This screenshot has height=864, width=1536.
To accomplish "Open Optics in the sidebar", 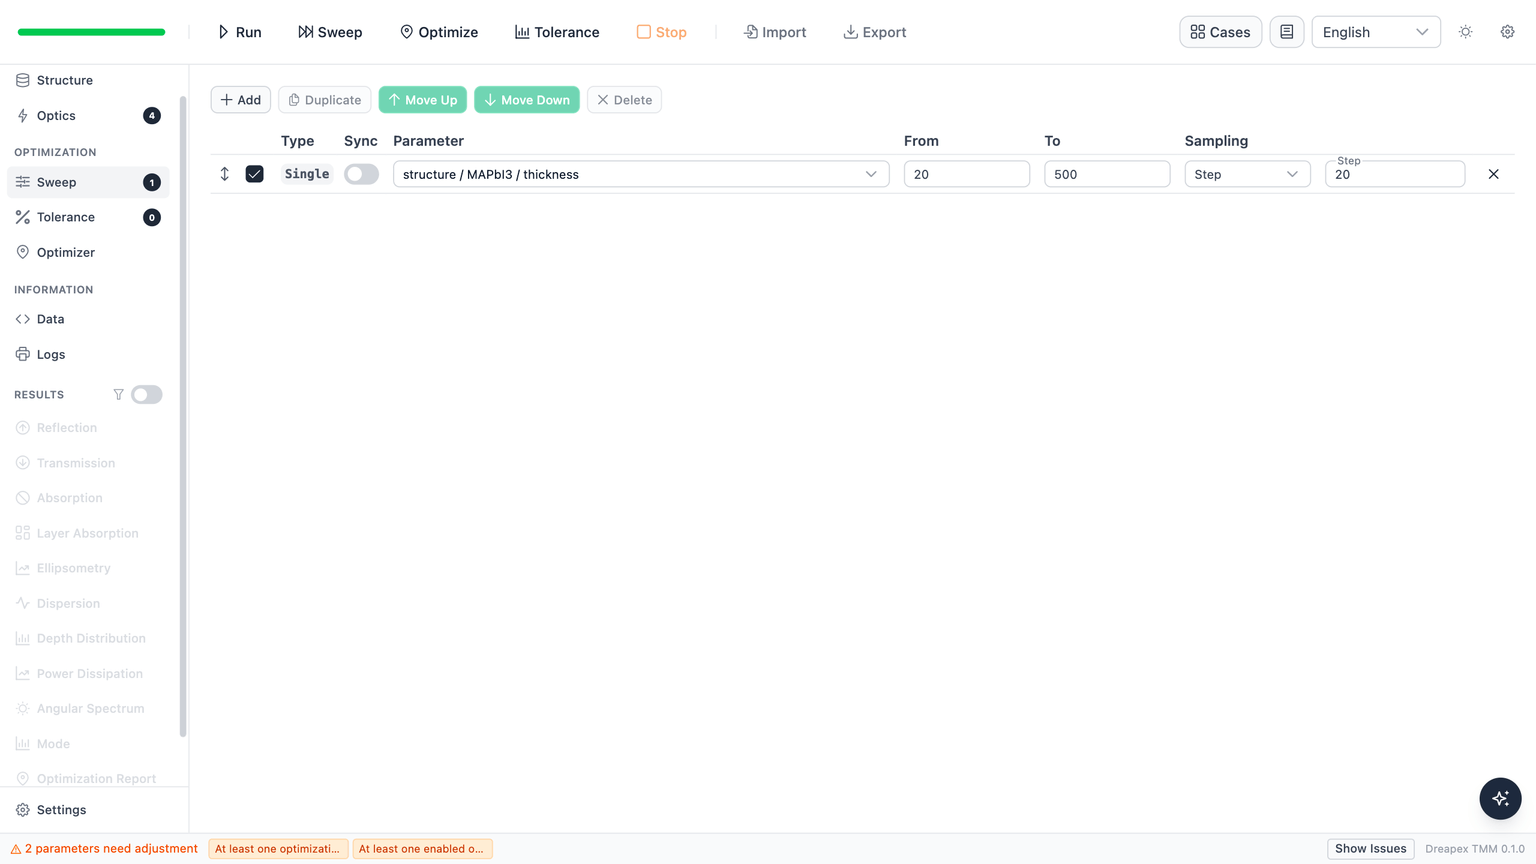I will [x=88, y=116].
